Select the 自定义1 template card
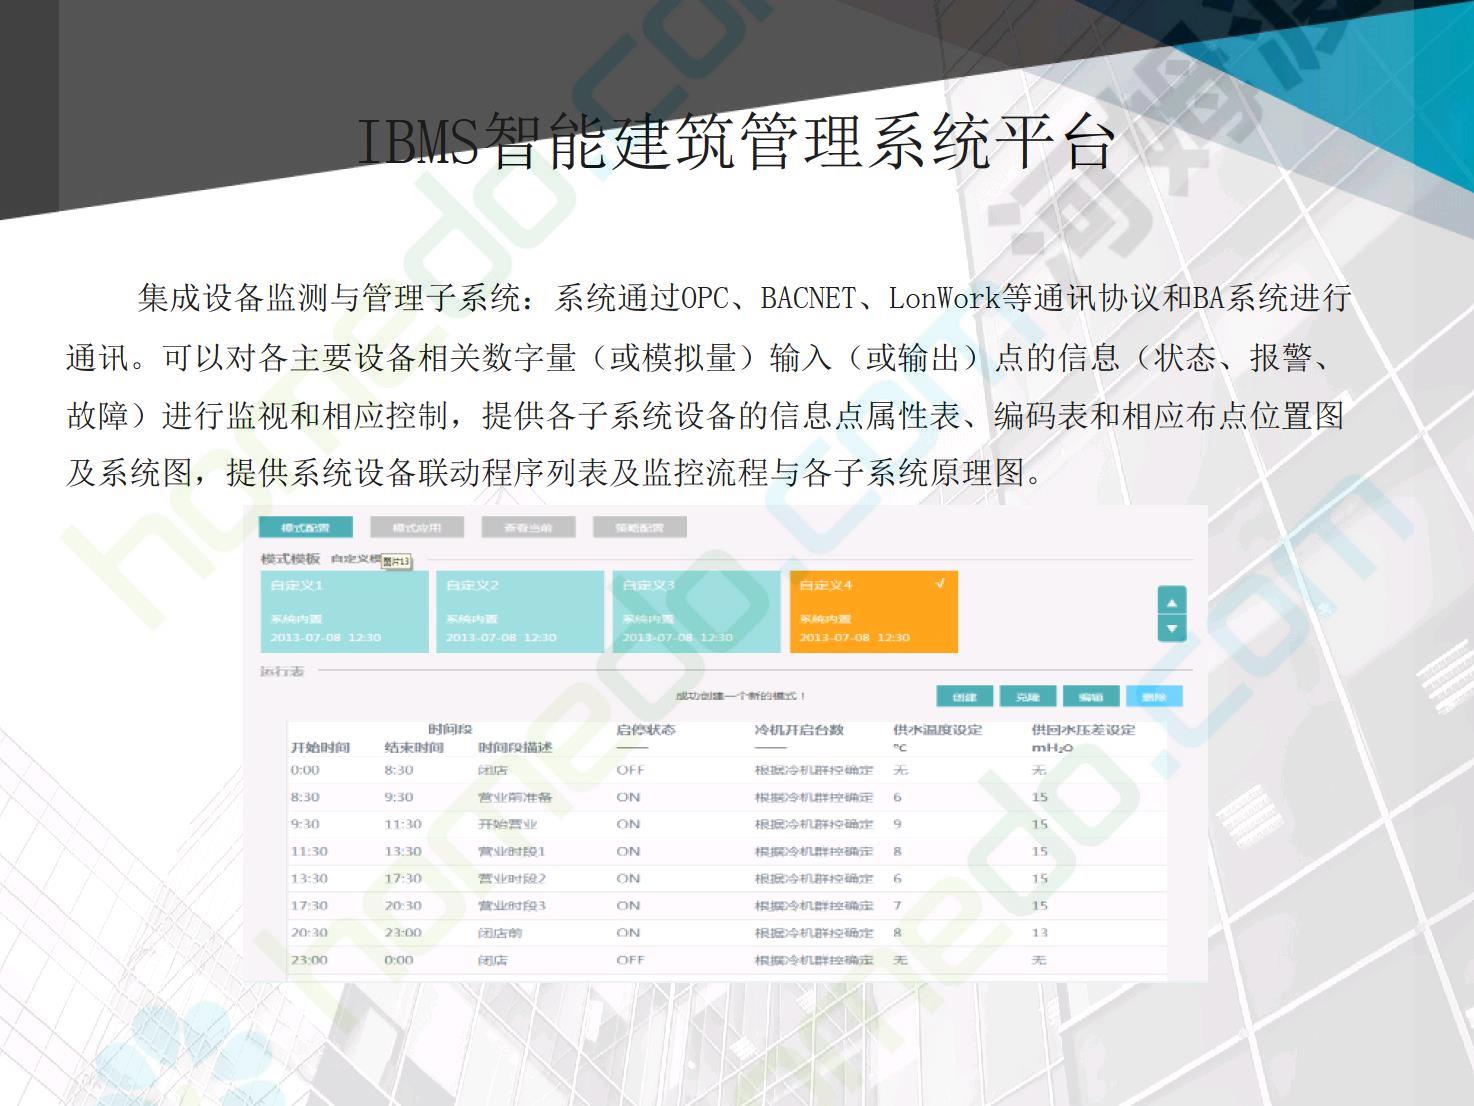This screenshot has width=1474, height=1106. [344, 612]
